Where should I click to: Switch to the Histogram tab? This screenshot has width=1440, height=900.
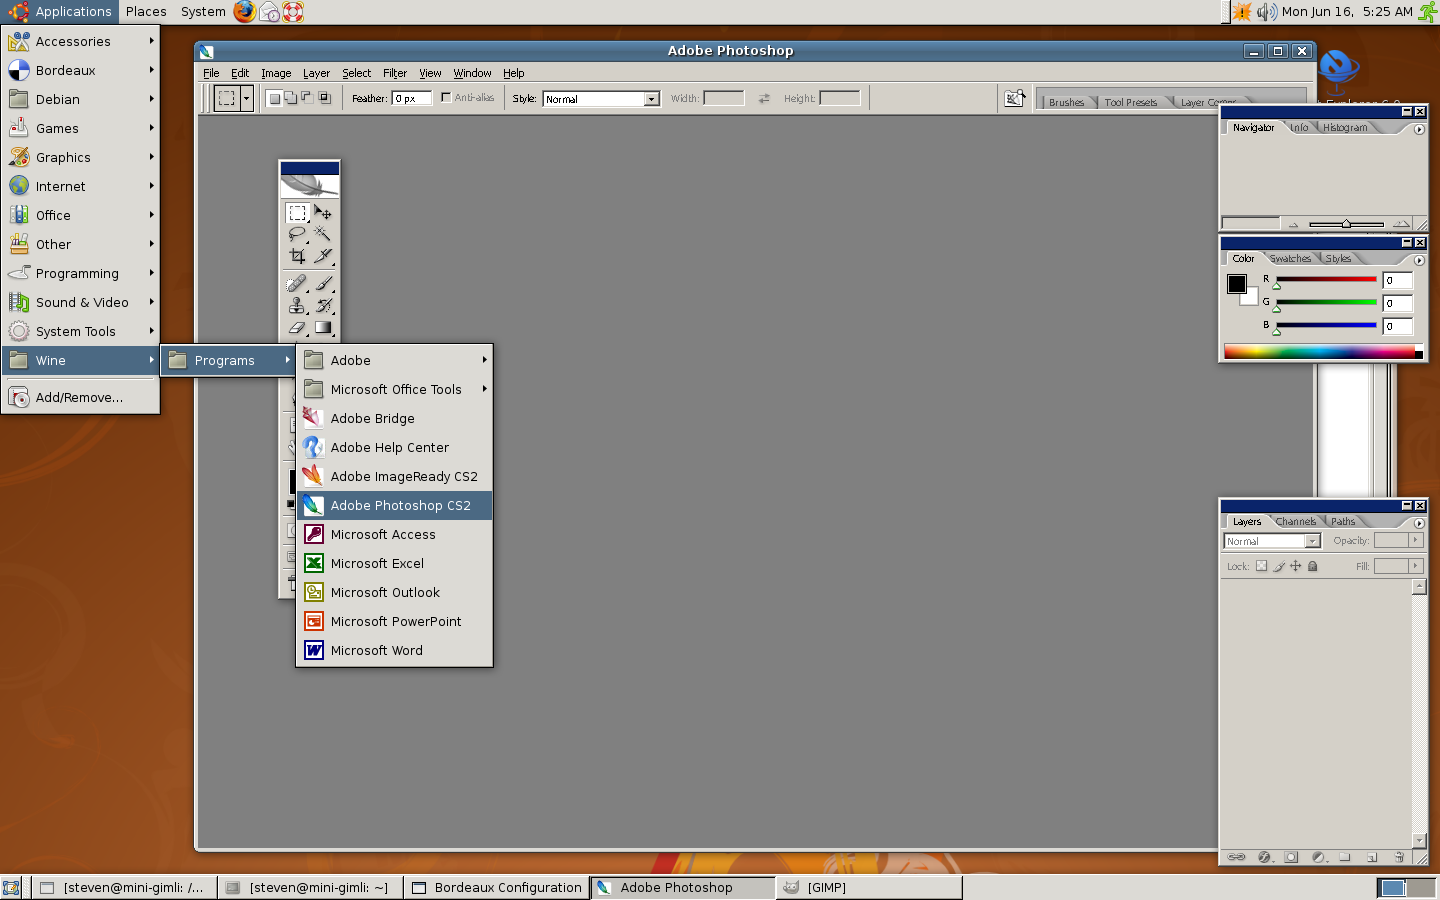[1345, 127]
